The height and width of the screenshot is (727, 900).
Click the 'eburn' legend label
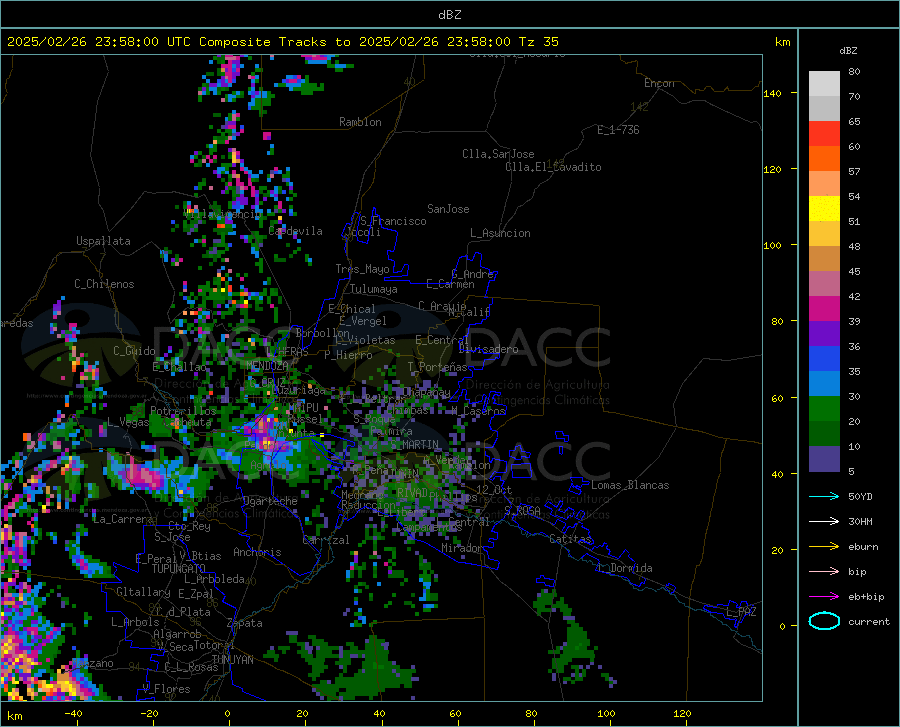point(863,547)
